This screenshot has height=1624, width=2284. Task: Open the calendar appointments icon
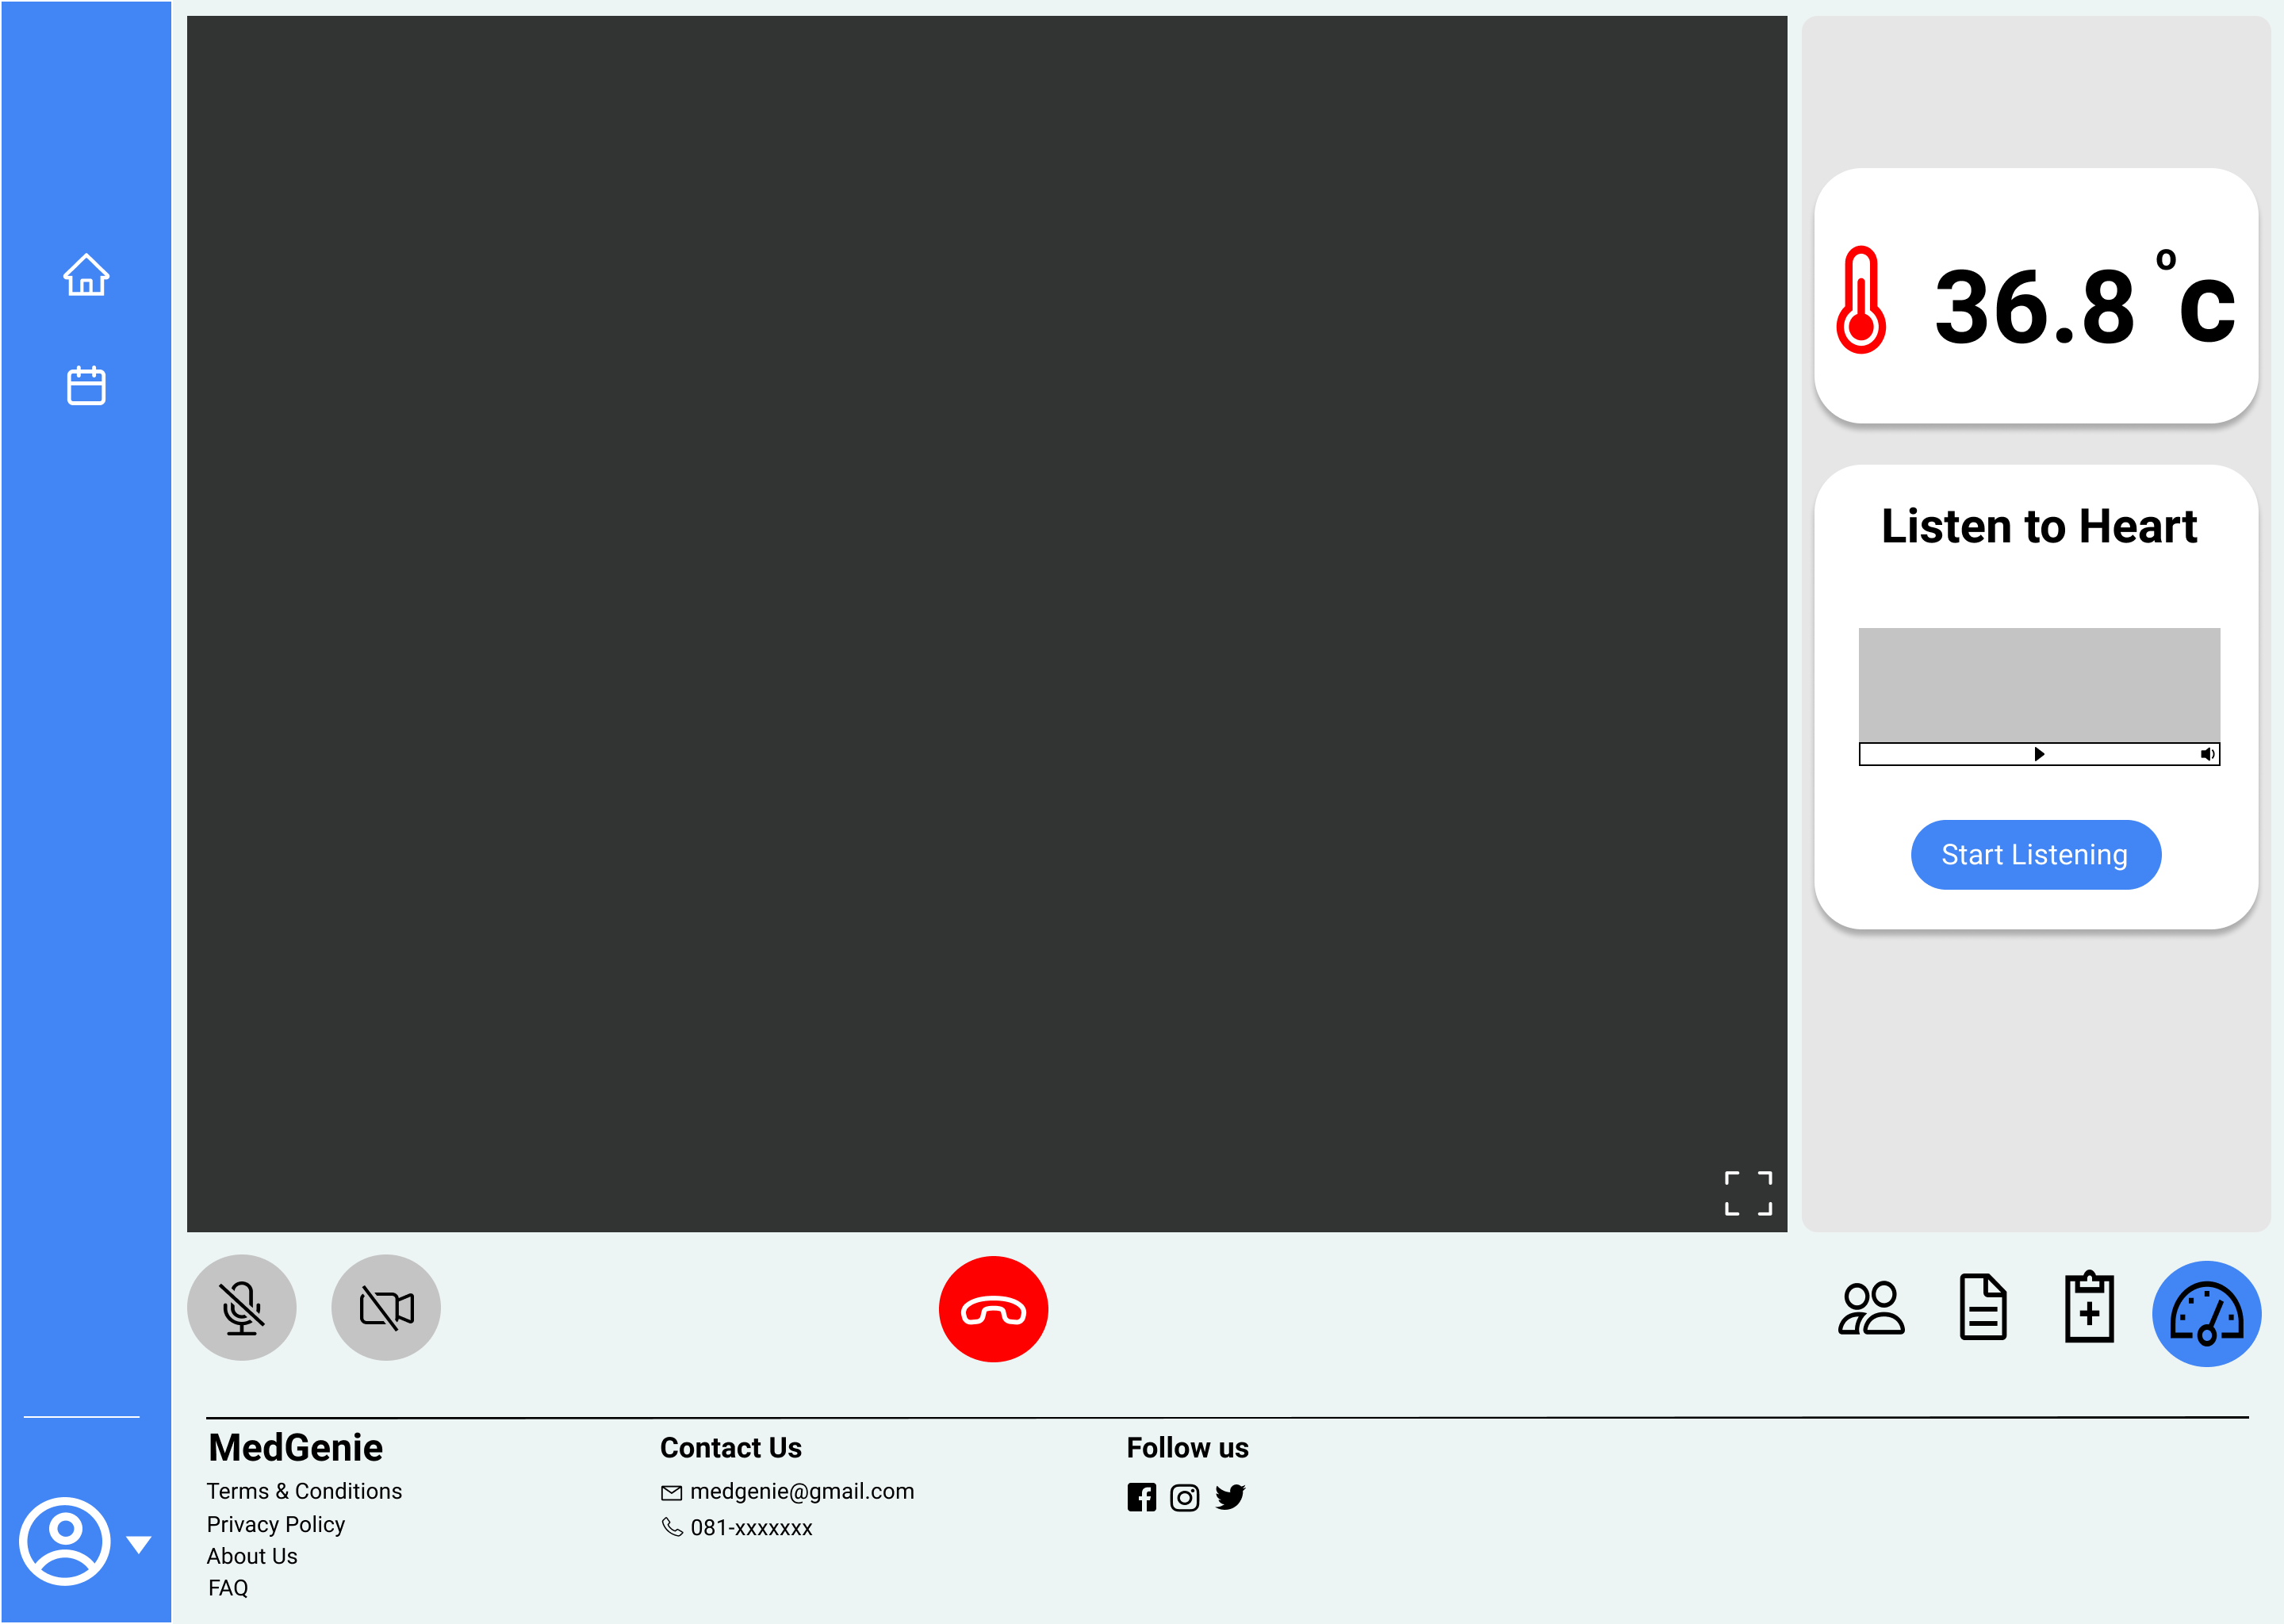click(x=86, y=385)
